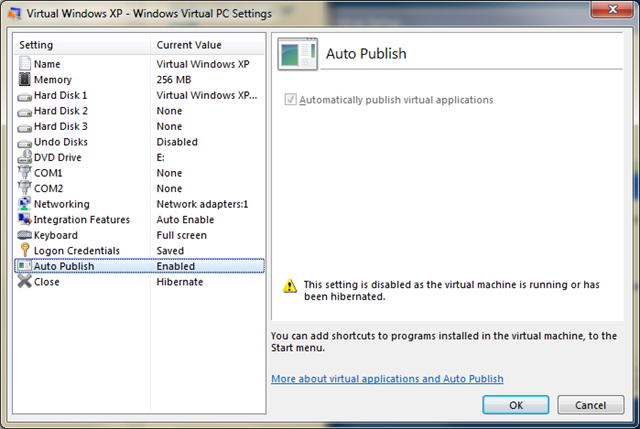Select the Logon Credentials key icon

25,250
